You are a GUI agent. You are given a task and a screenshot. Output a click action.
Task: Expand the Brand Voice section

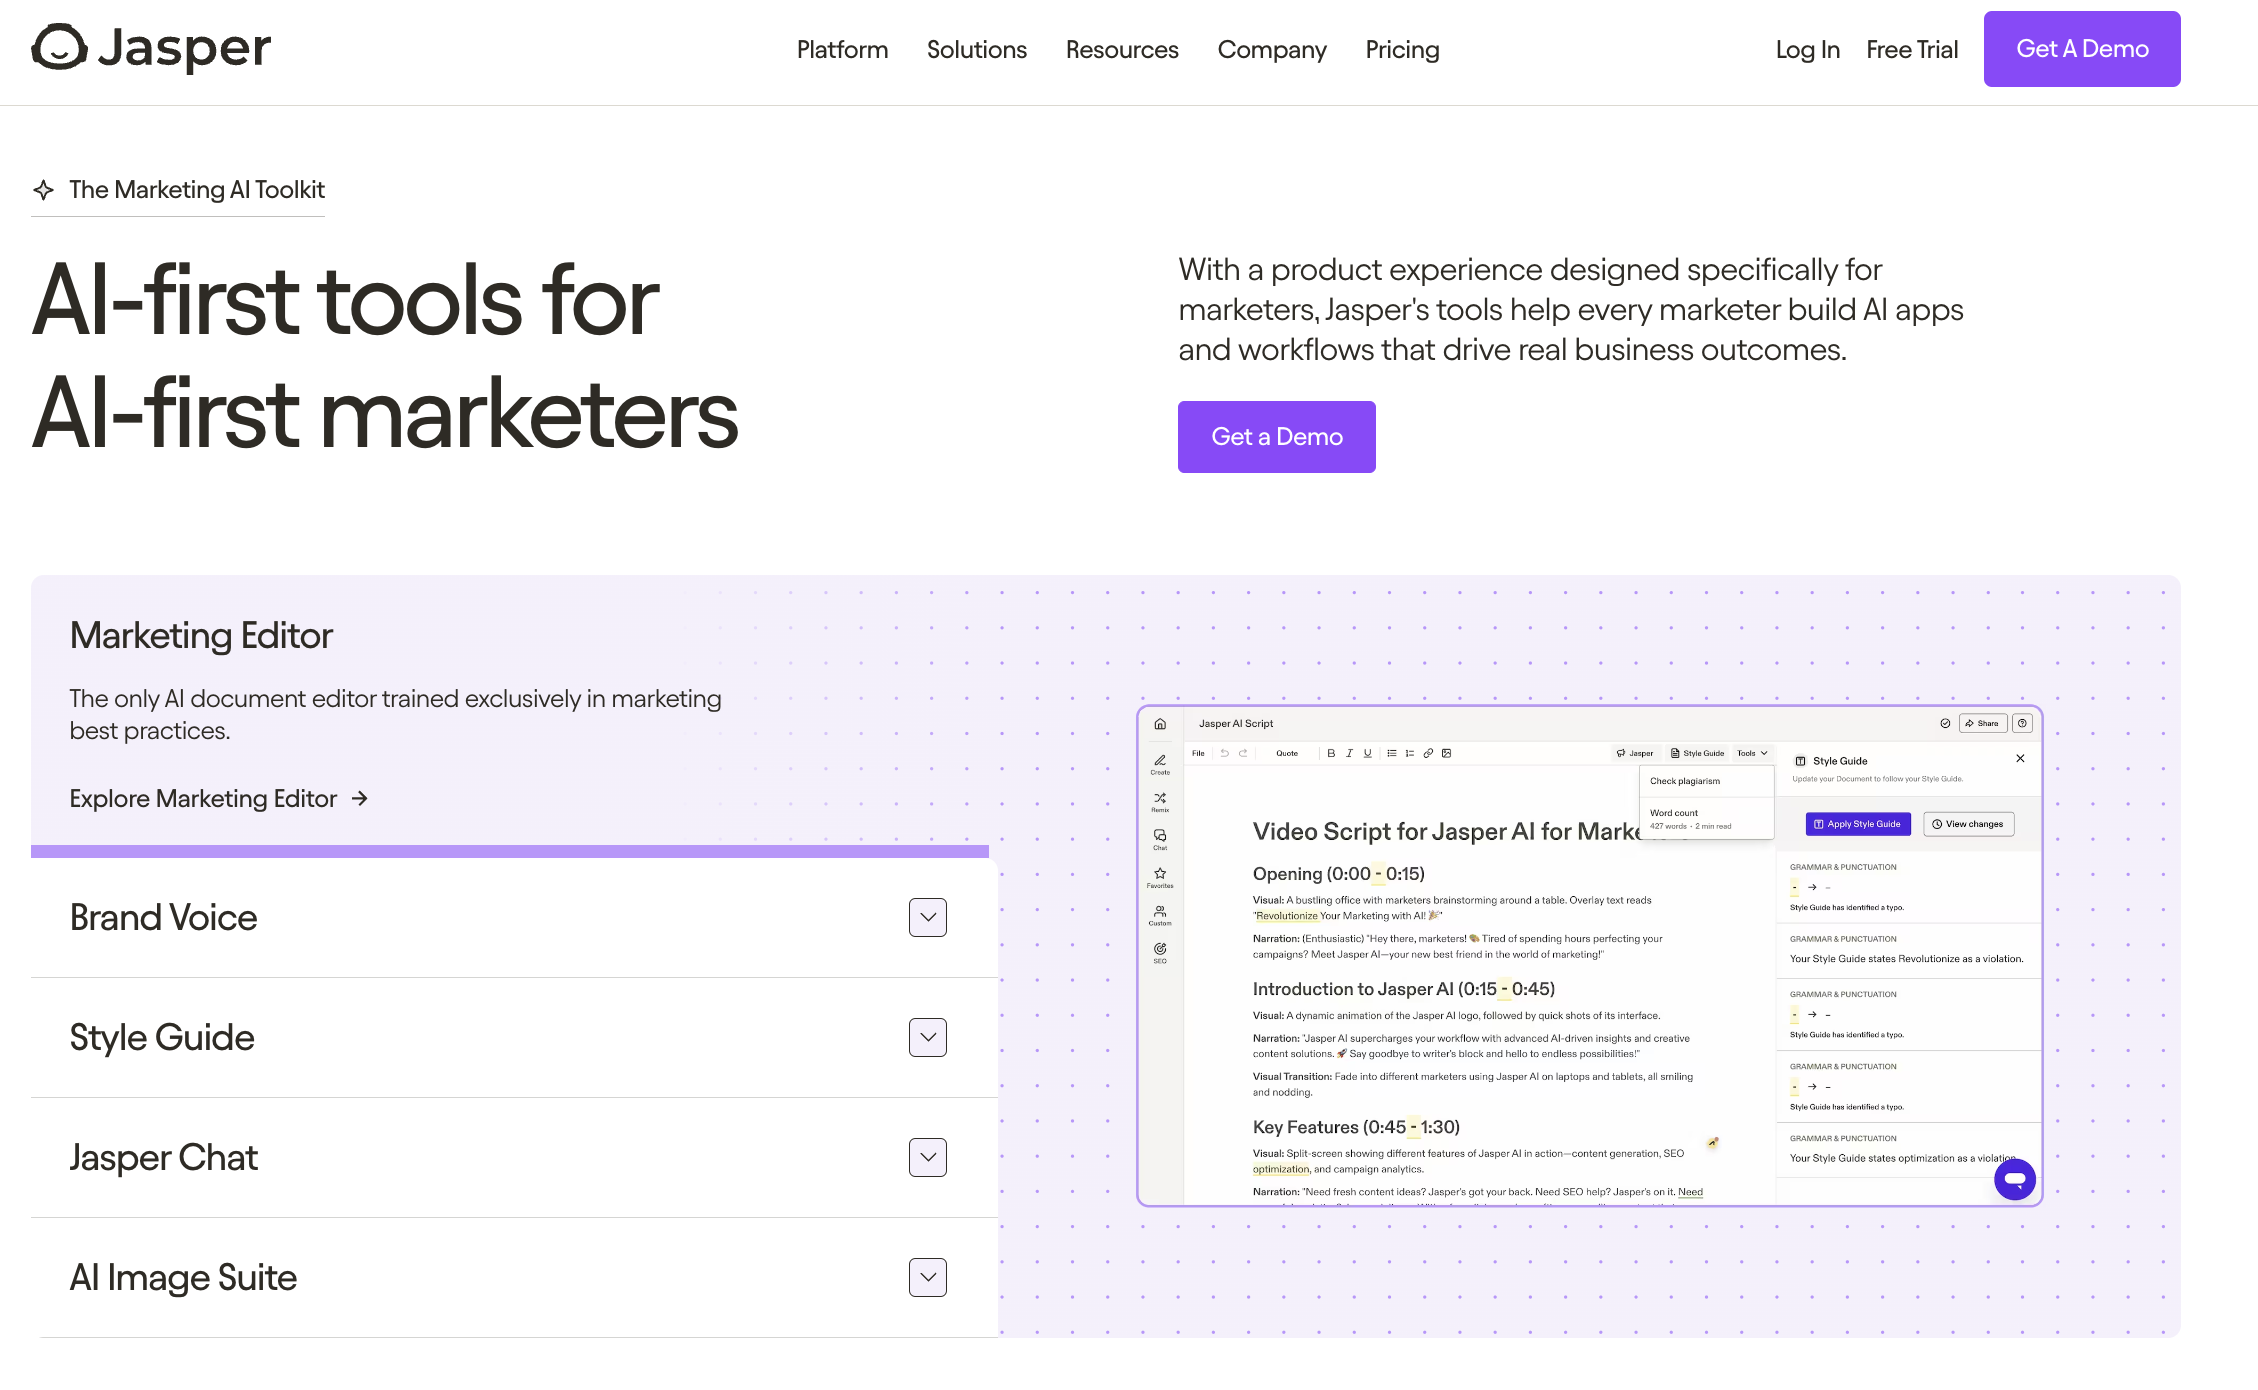coord(927,918)
